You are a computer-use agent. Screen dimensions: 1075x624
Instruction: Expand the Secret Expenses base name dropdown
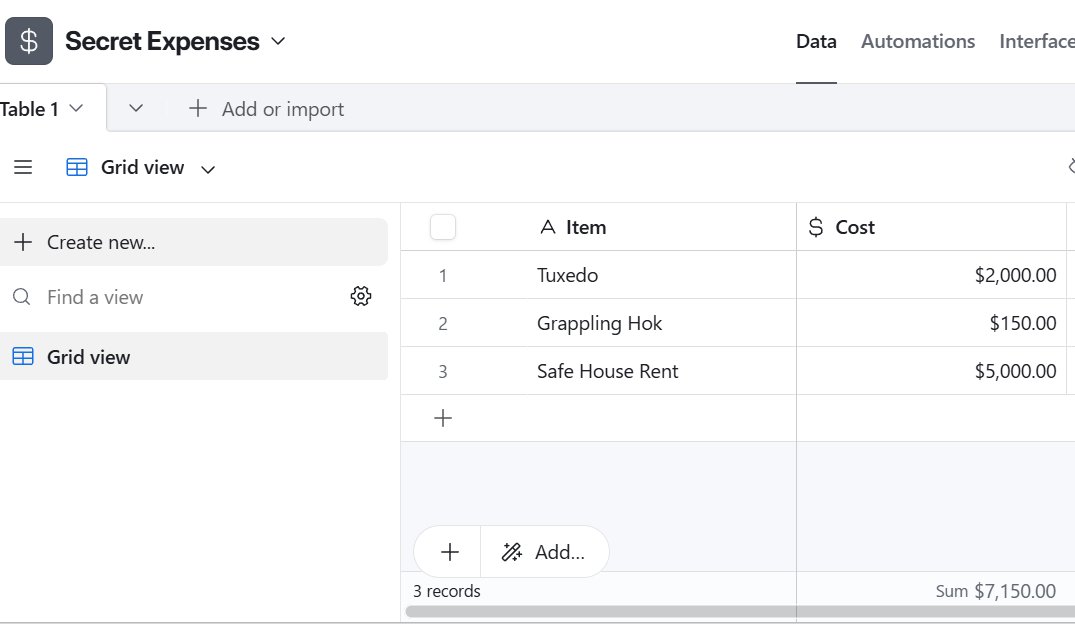point(279,41)
